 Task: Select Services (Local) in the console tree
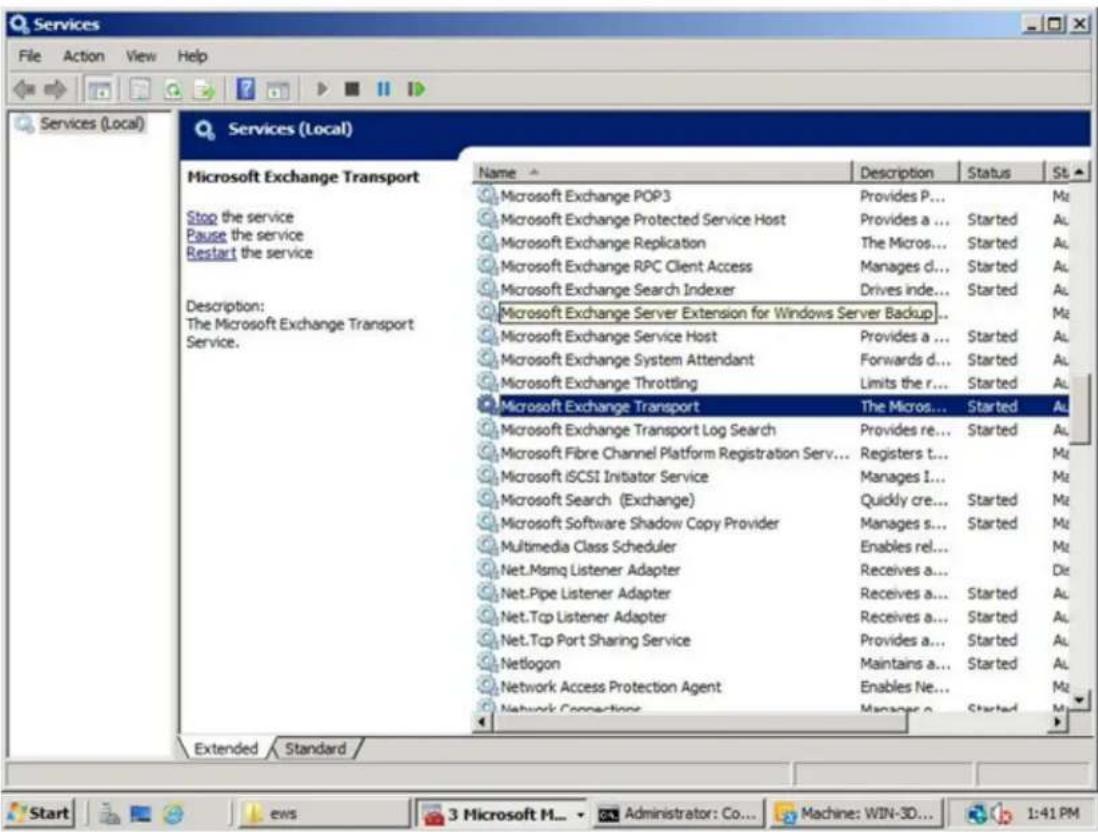[91, 124]
